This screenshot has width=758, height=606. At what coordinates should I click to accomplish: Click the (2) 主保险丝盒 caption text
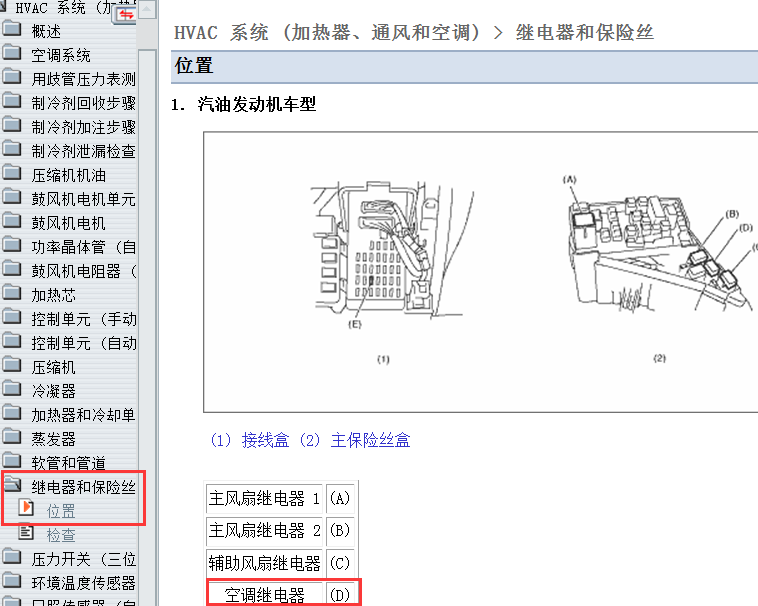coord(354,440)
